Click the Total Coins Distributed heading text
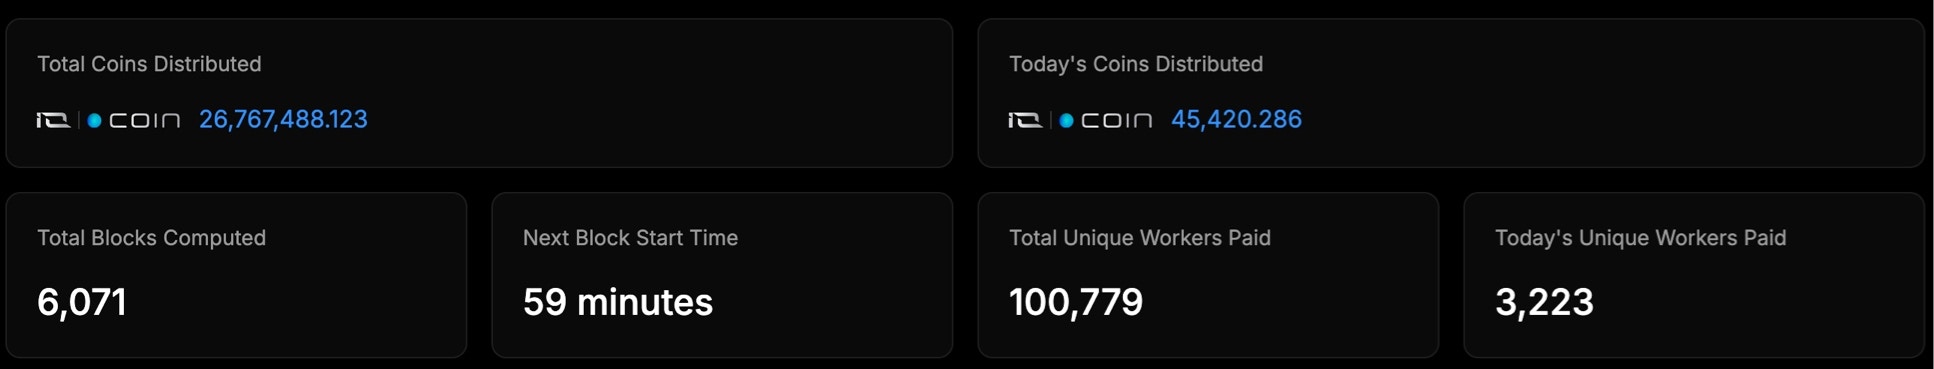Viewport: 1934px width, 369px height. (149, 64)
